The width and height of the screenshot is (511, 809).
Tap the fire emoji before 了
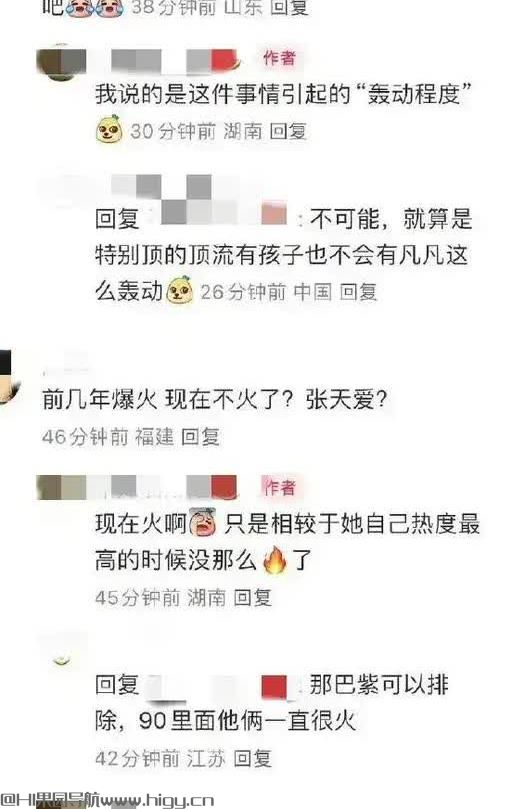[275, 560]
